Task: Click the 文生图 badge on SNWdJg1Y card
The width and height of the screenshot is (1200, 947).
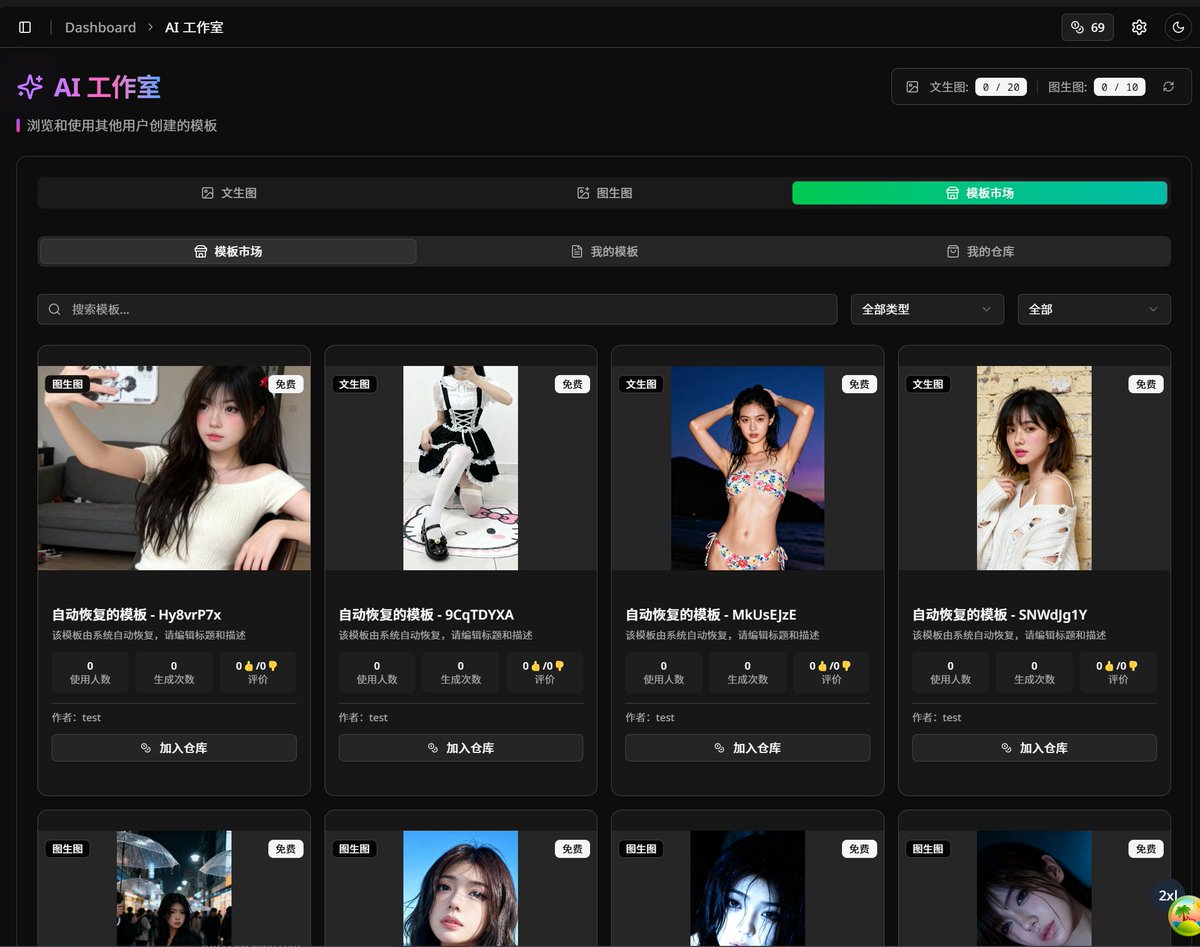Action: pyautogui.click(x=928, y=384)
